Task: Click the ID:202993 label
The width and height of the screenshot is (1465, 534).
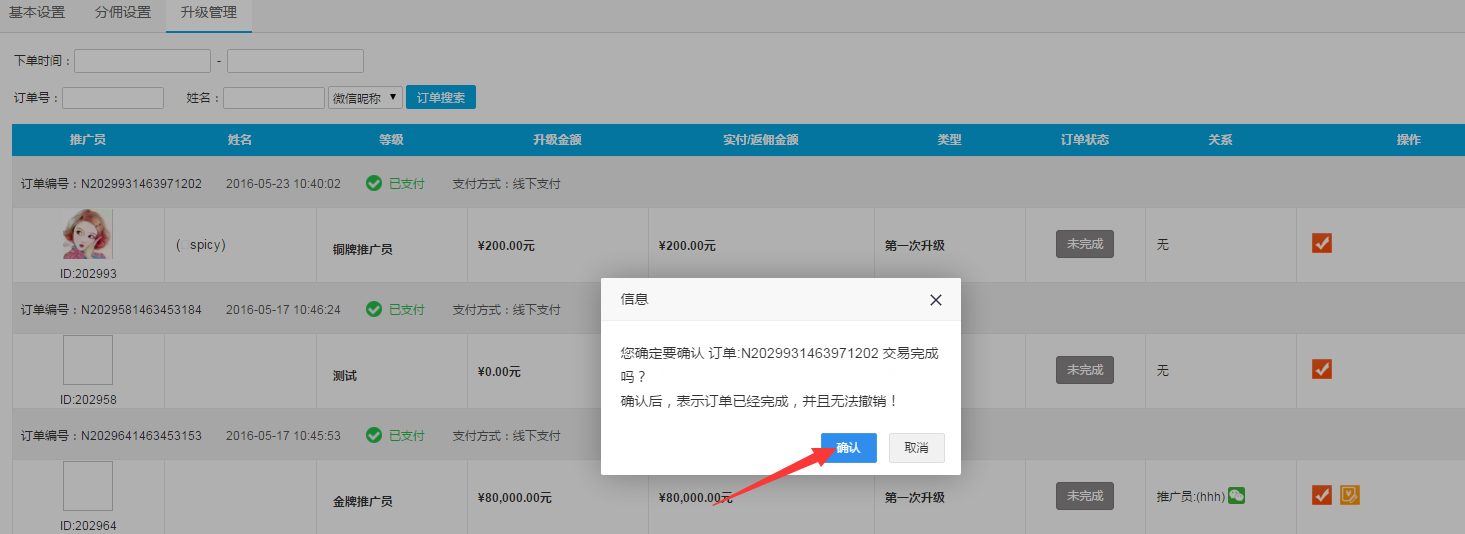Action: [x=88, y=273]
